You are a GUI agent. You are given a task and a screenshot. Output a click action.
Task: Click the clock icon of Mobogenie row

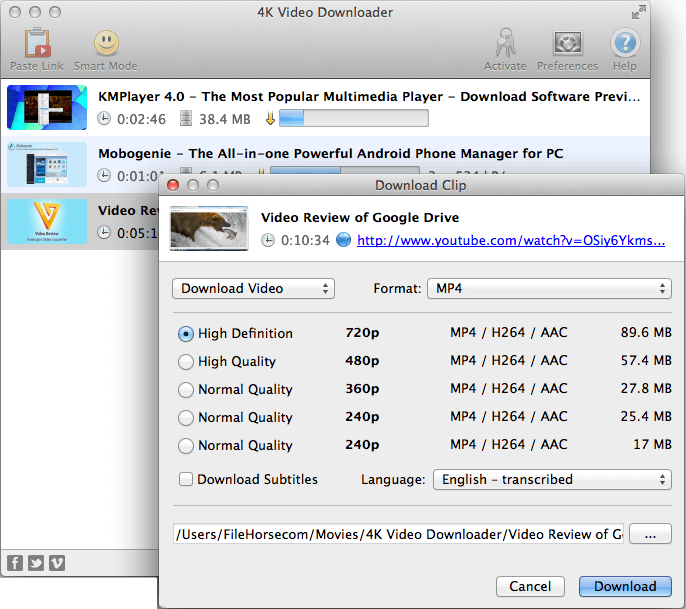104,175
